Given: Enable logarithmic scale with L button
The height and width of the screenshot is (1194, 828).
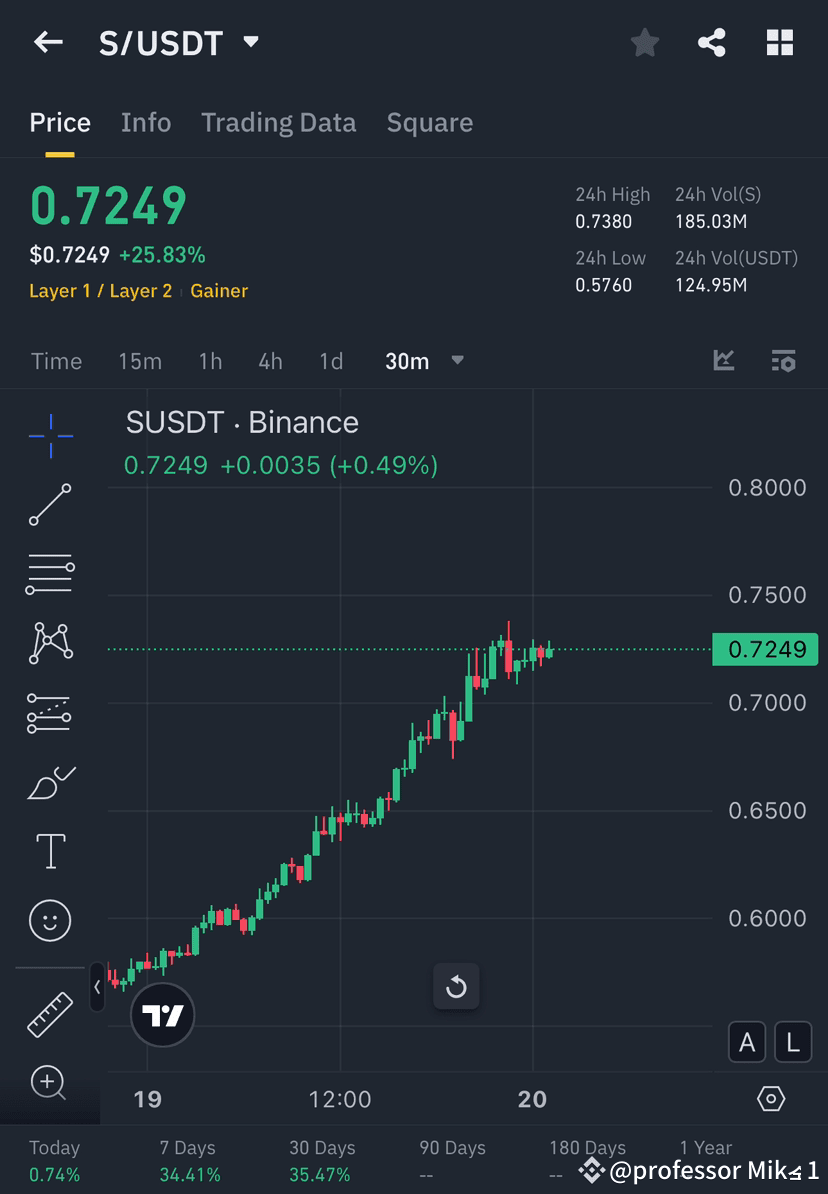Looking at the screenshot, I should 793,1042.
